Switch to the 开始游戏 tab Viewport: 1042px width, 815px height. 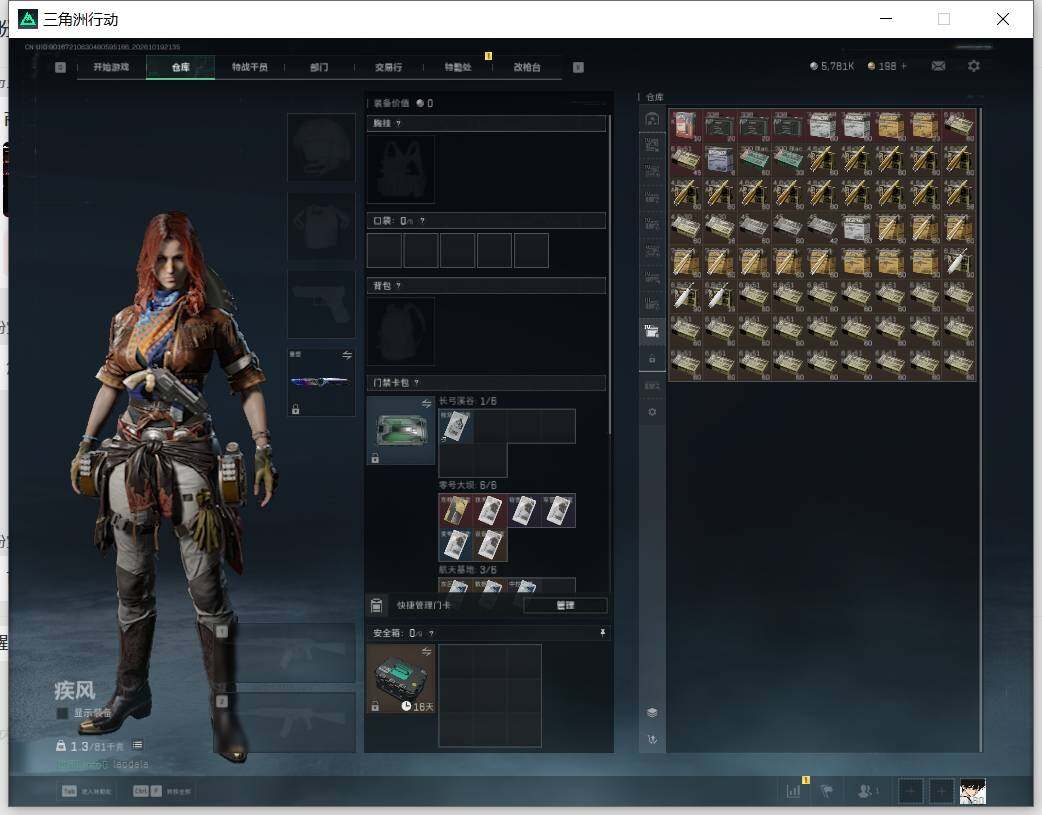(111, 67)
